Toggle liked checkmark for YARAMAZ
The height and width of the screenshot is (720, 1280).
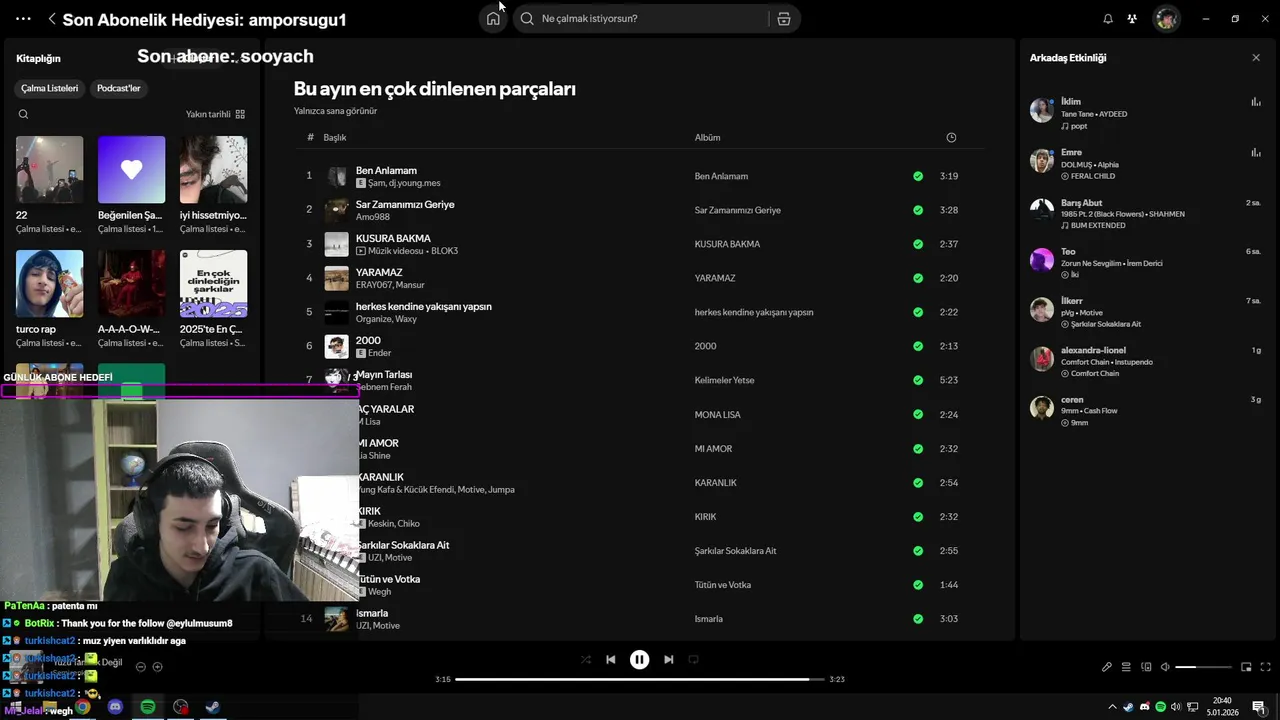(x=918, y=278)
